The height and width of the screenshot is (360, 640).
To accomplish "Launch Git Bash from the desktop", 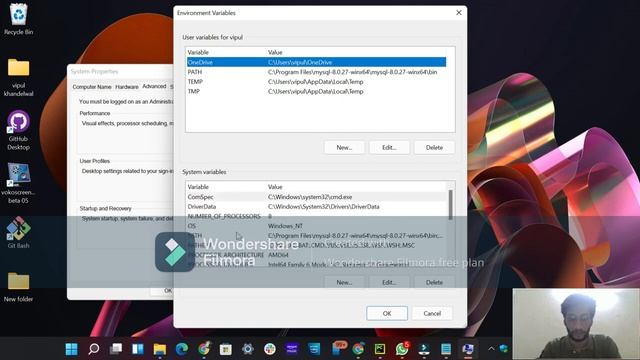I will click(x=18, y=233).
